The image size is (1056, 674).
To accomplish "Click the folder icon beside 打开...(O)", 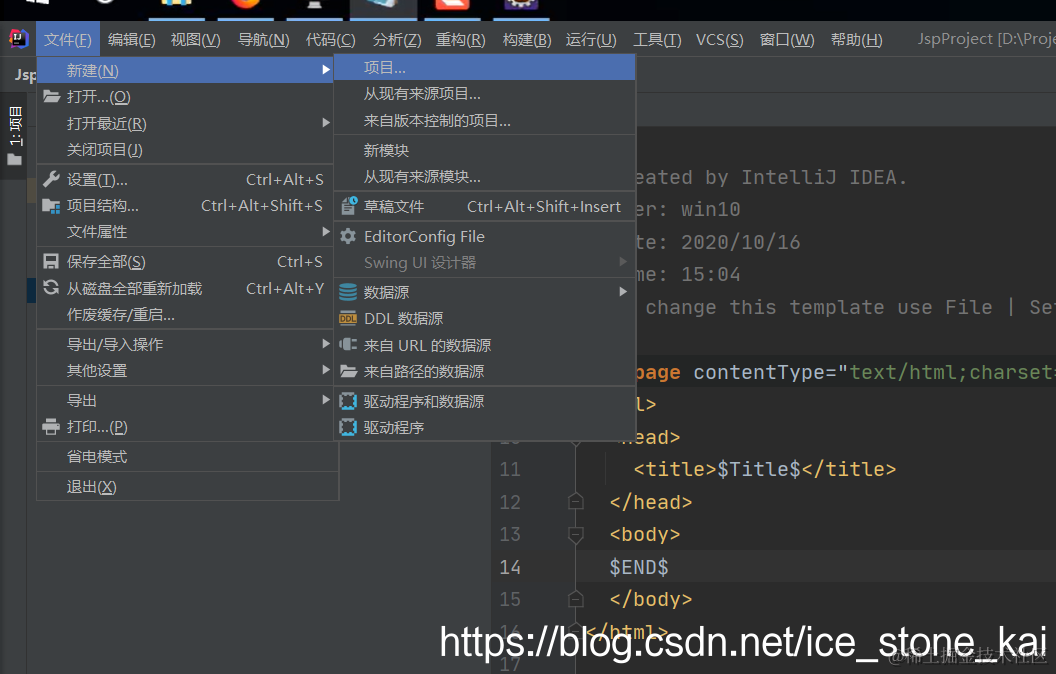I will (x=52, y=96).
